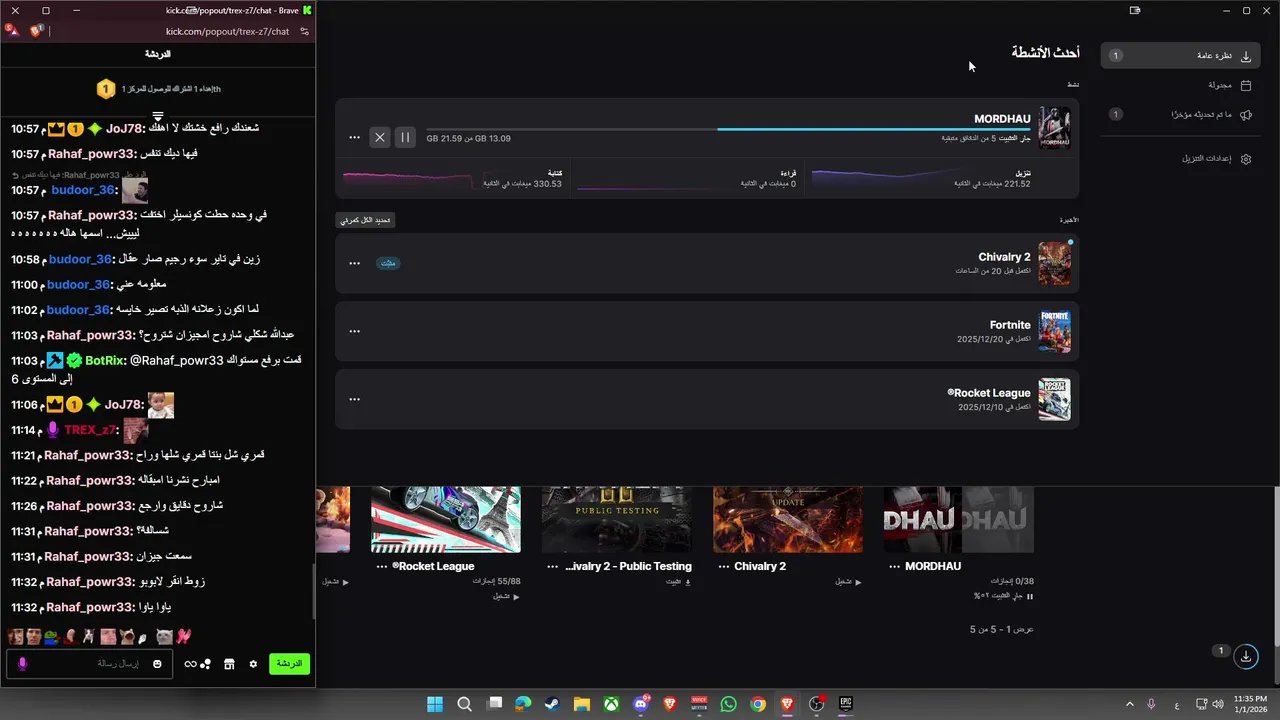Viewport: 1280px width, 720px height.
Task: Open the recently updated tab
Action: [x=1180, y=114]
